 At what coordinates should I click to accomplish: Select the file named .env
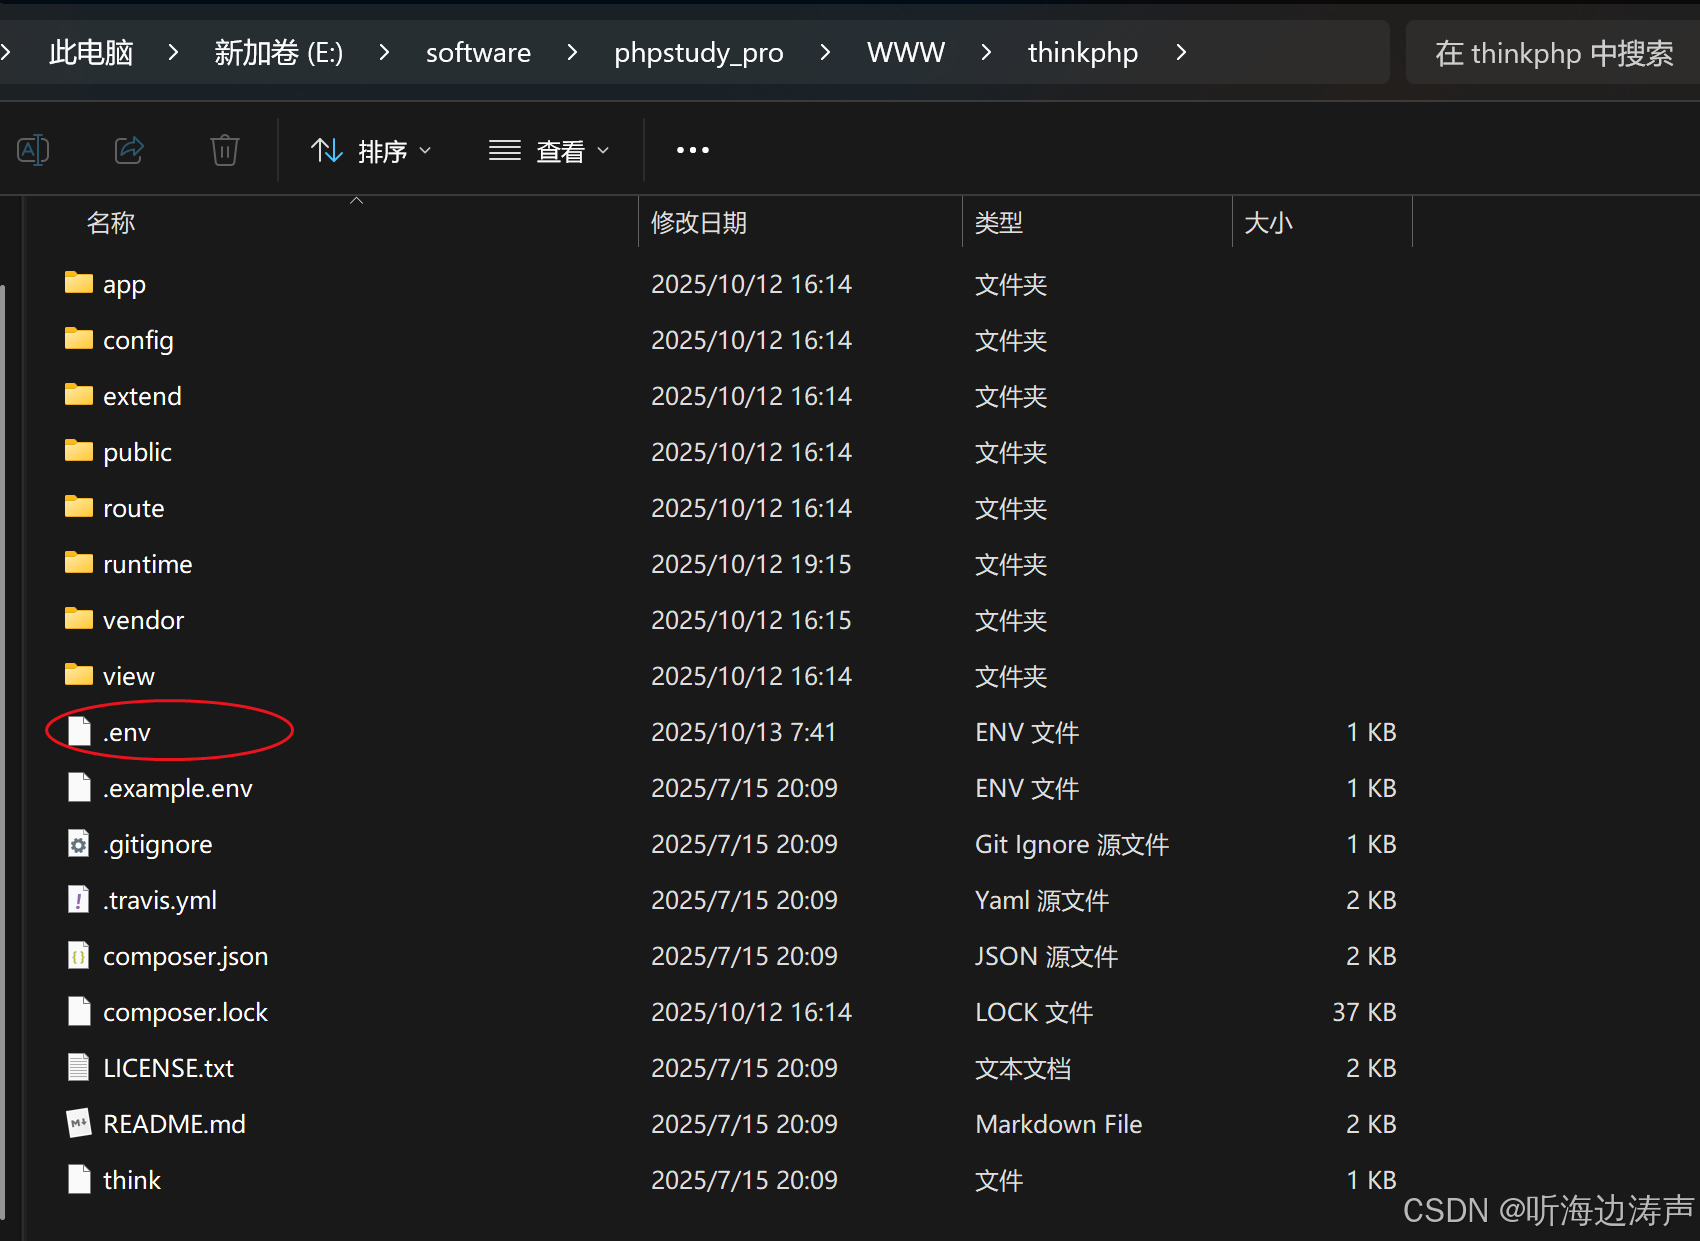(127, 732)
